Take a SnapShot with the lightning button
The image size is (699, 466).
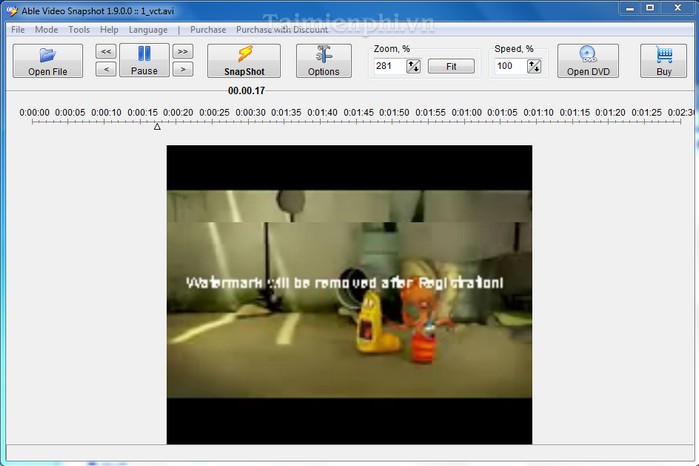(244, 61)
